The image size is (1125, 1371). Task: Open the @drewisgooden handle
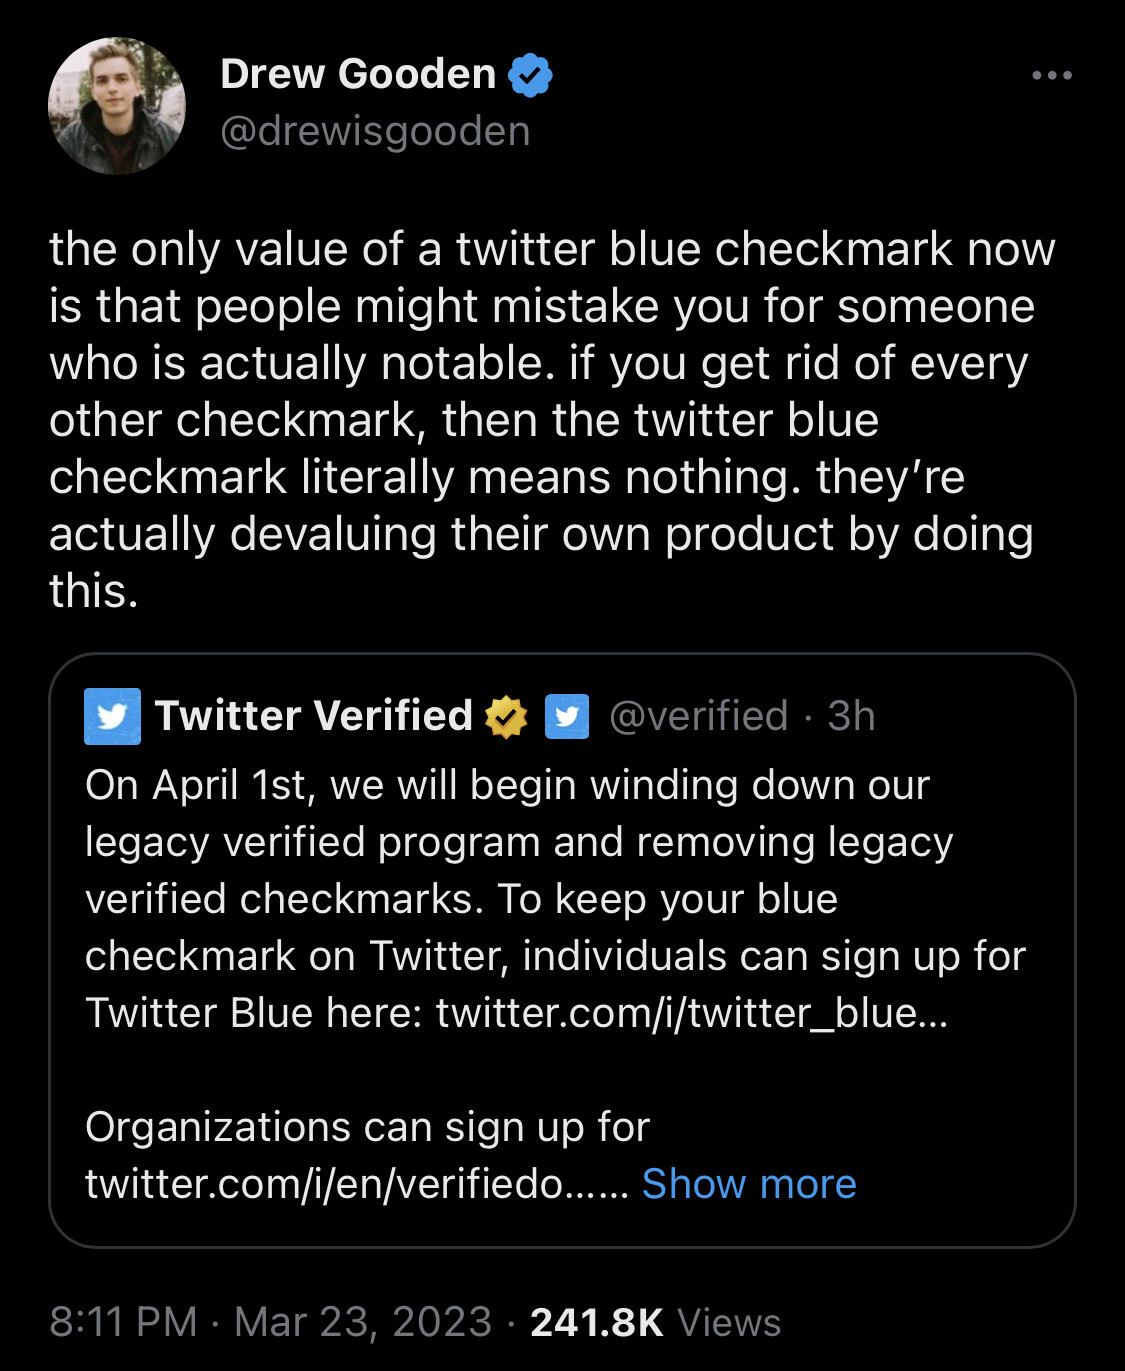pos(375,131)
